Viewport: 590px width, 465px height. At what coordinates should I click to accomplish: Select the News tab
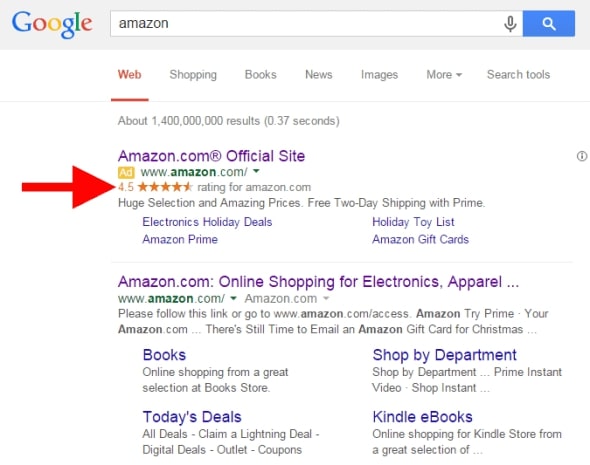click(319, 74)
